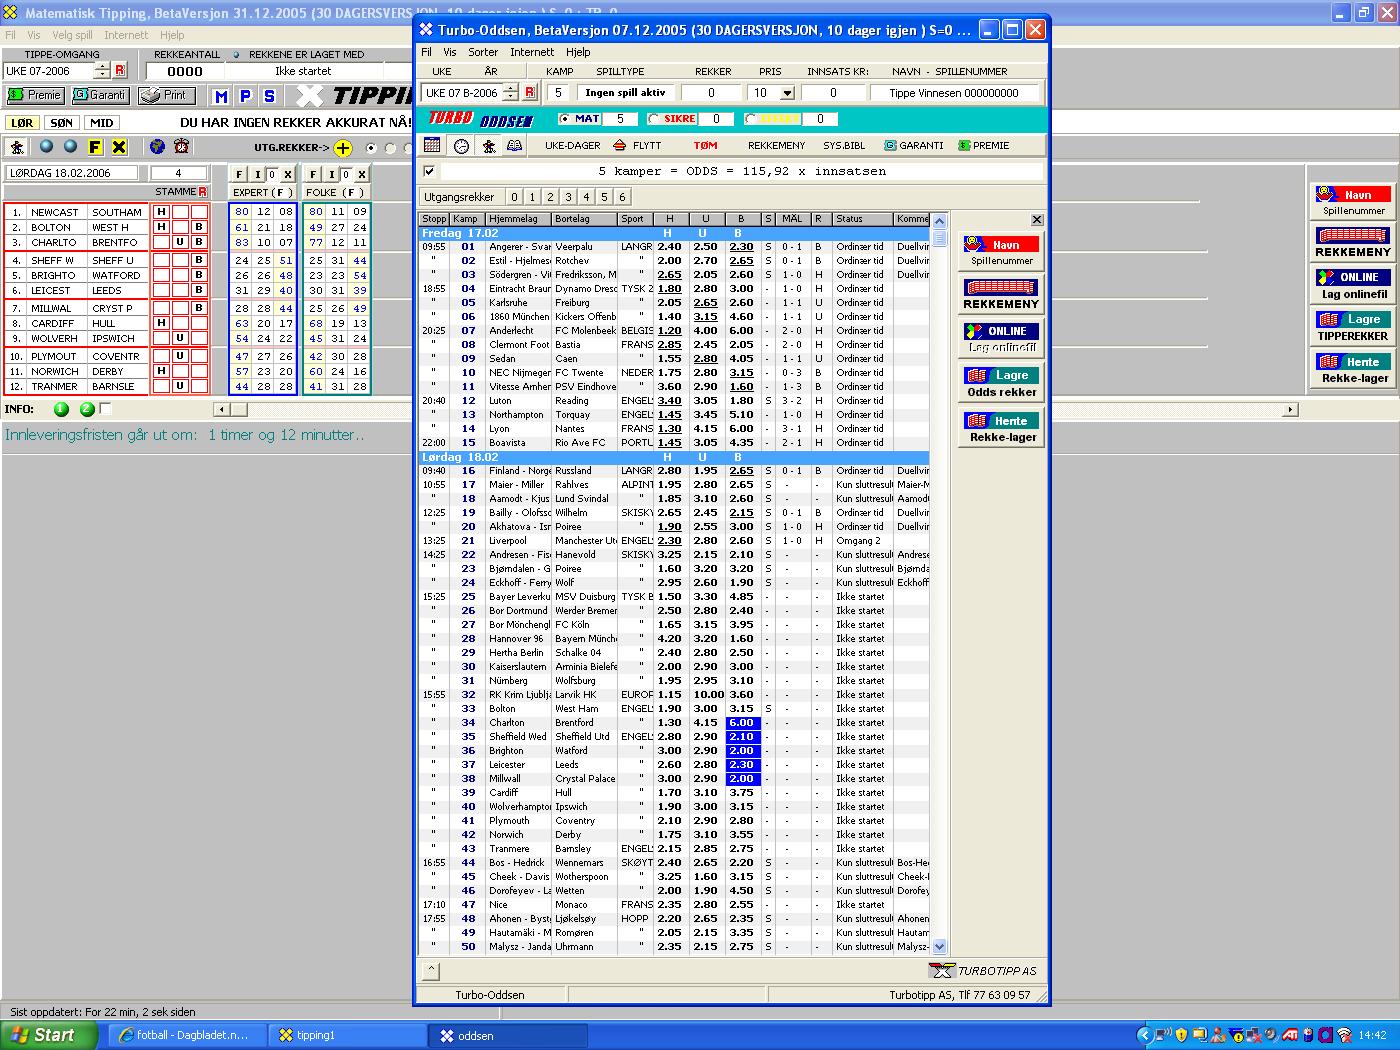Click the first blue ball icon in Tipping toolbar

click(x=46, y=147)
